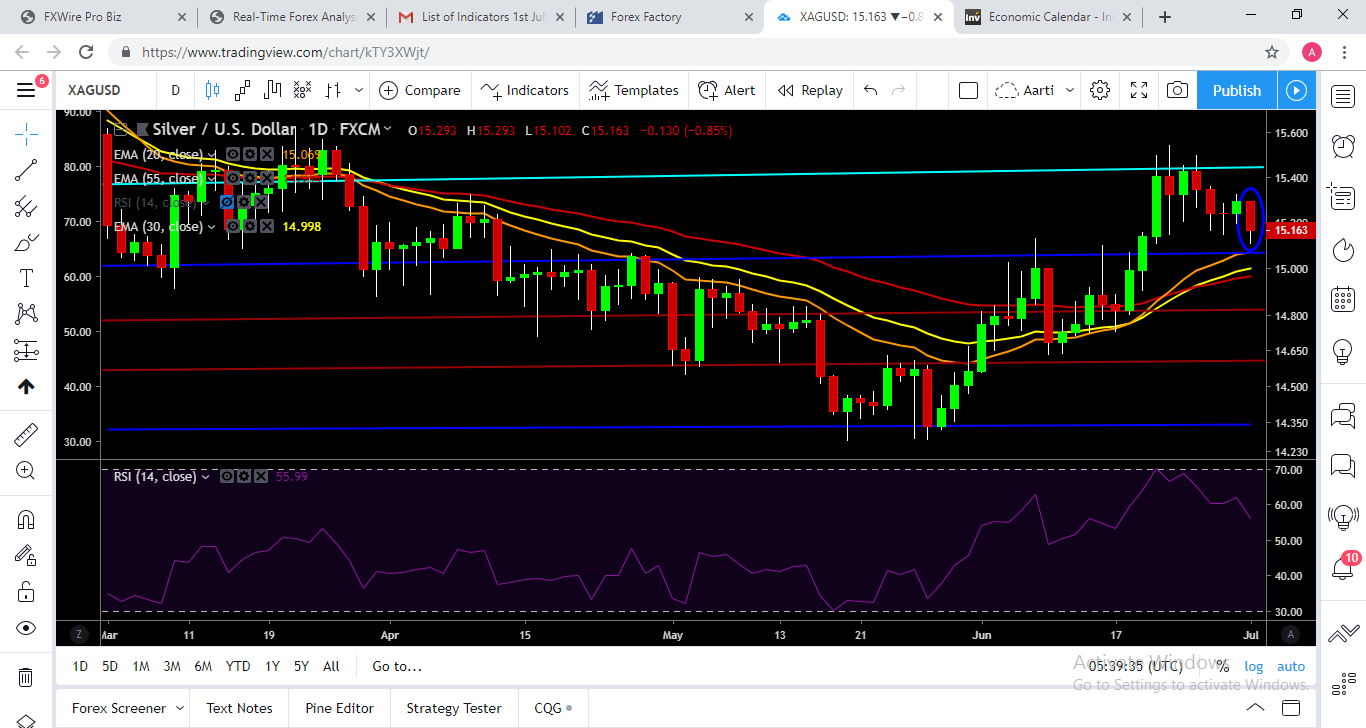This screenshot has width=1366, height=728.
Task: Click the play icon next to Publish
Action: (1296, 90)
